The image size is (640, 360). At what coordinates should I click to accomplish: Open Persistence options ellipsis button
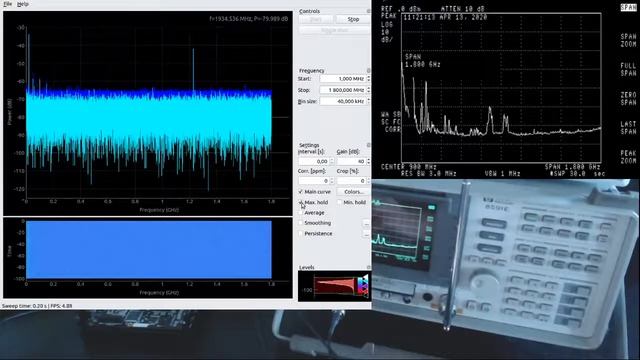point(366,234)
